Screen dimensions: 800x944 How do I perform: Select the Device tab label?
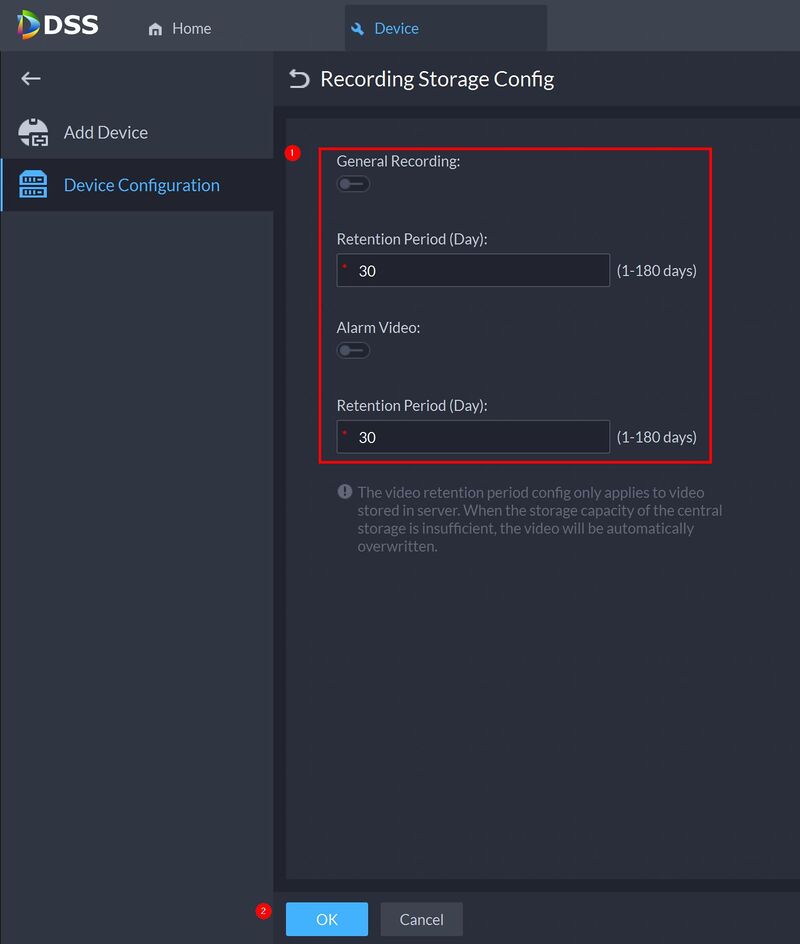[396, 28]
